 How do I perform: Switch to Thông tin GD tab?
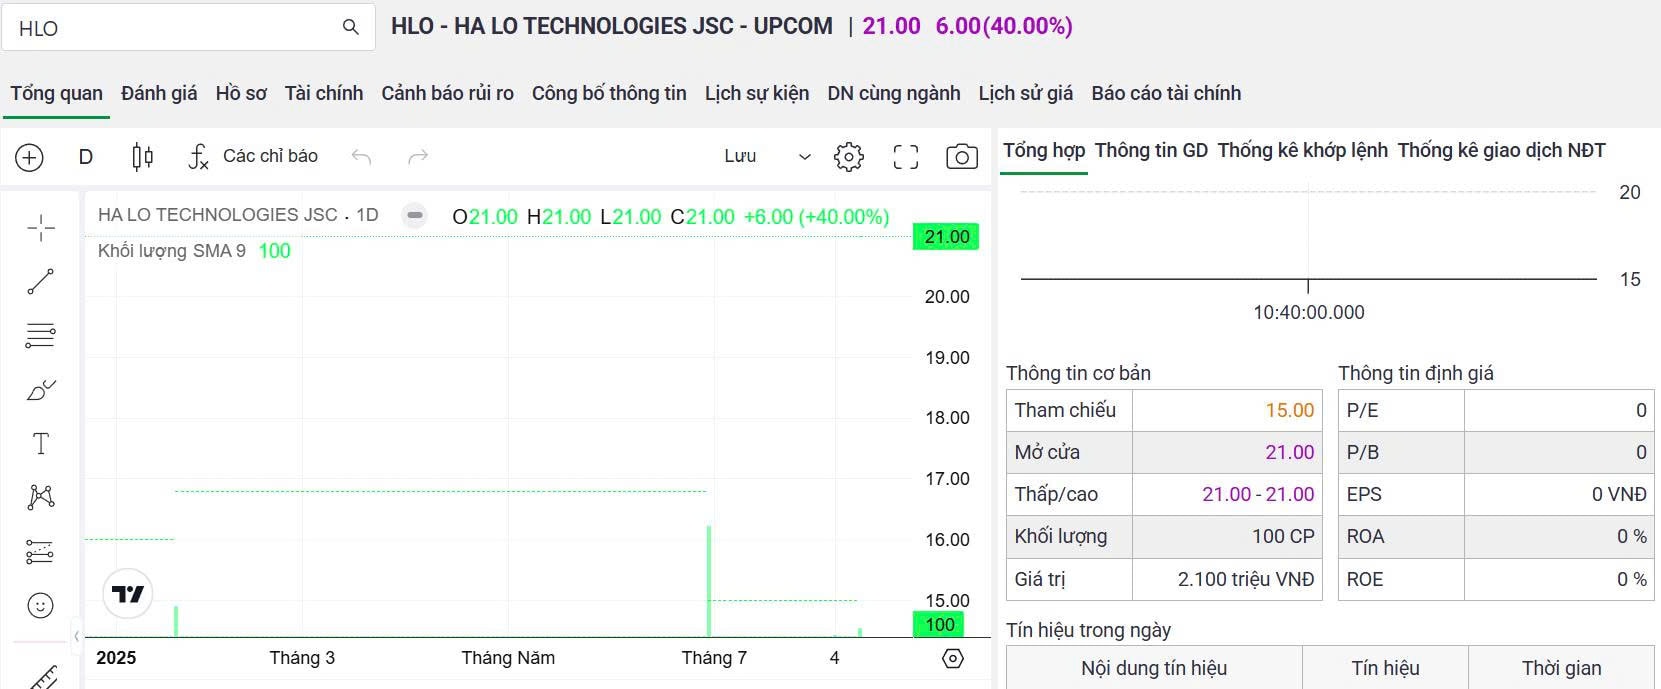[x=1151, y=151]
